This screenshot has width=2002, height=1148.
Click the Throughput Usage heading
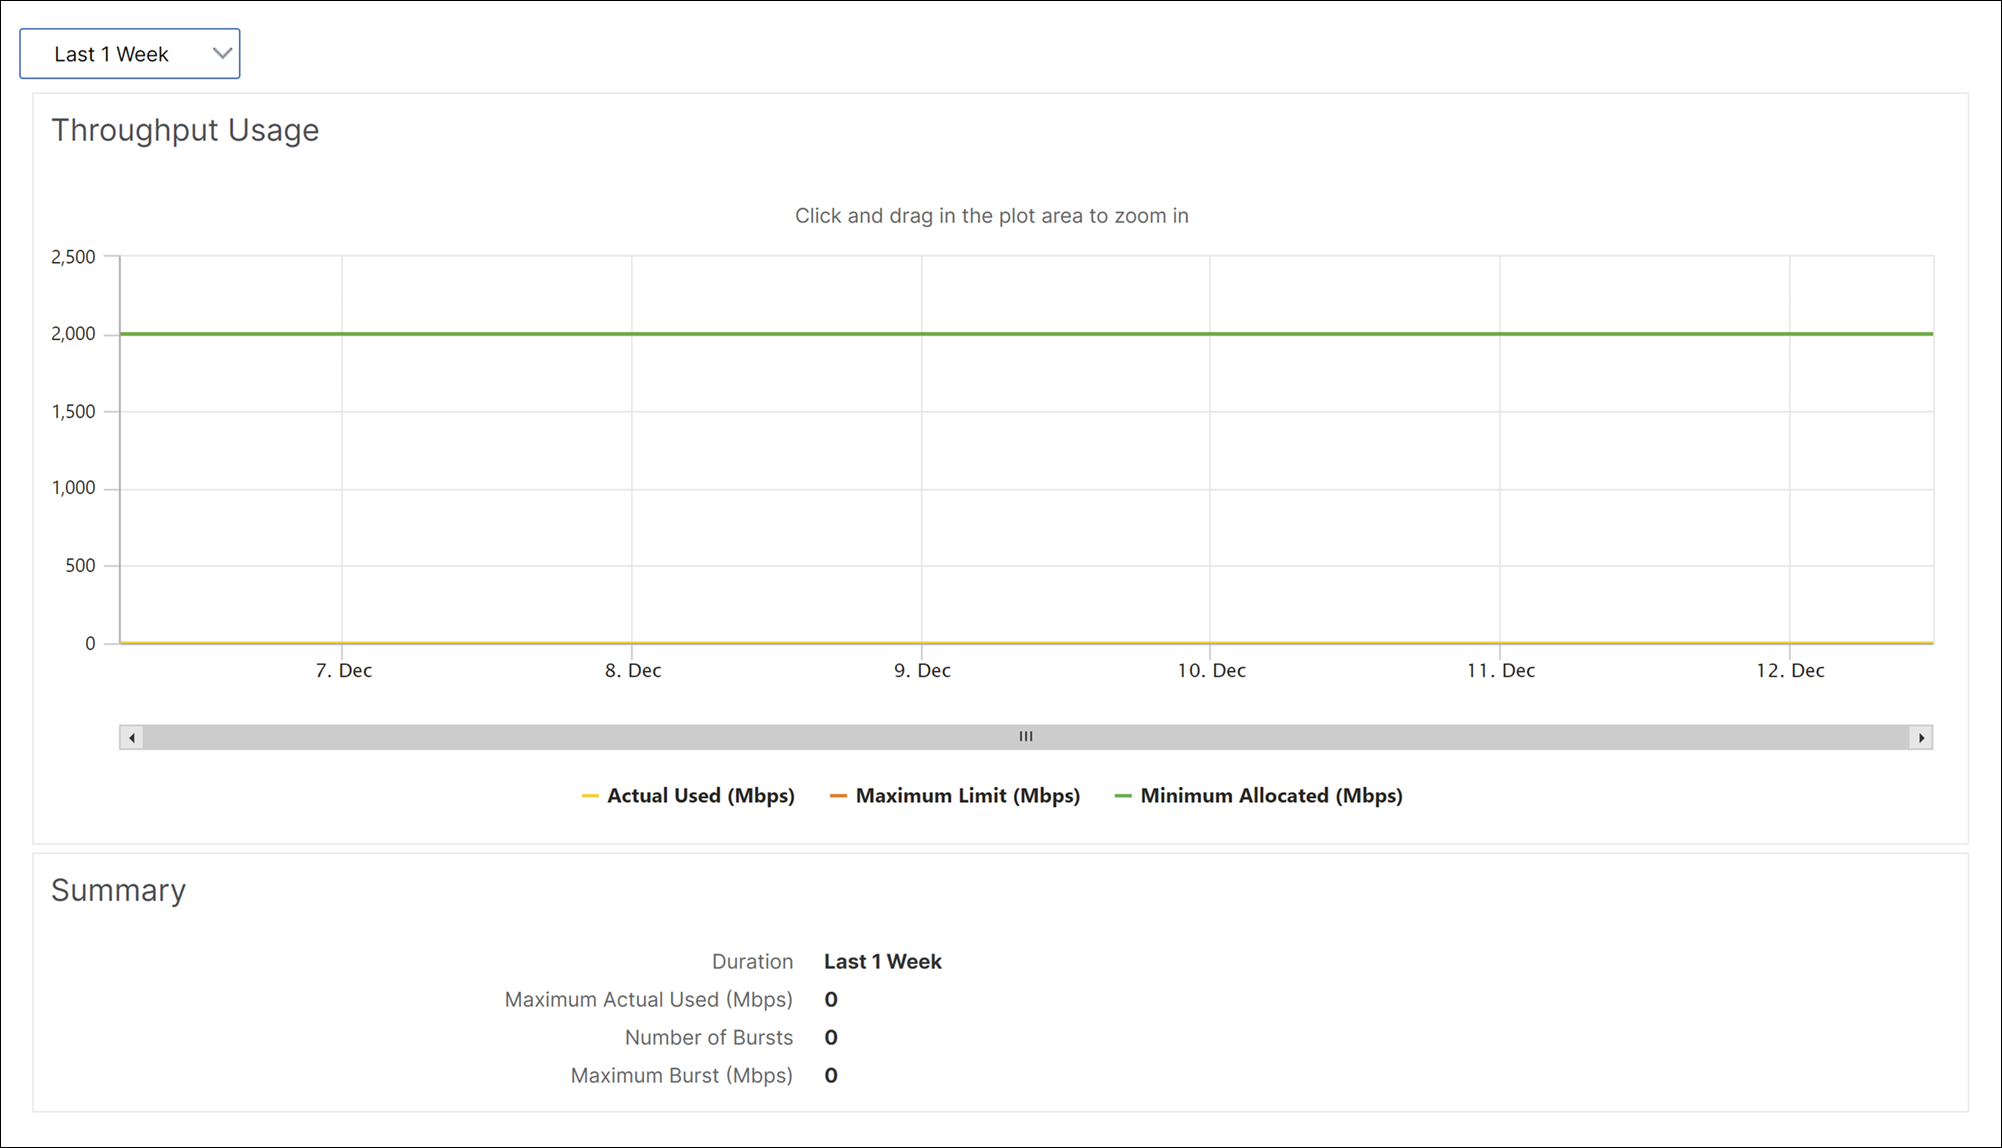click(185, 131)
